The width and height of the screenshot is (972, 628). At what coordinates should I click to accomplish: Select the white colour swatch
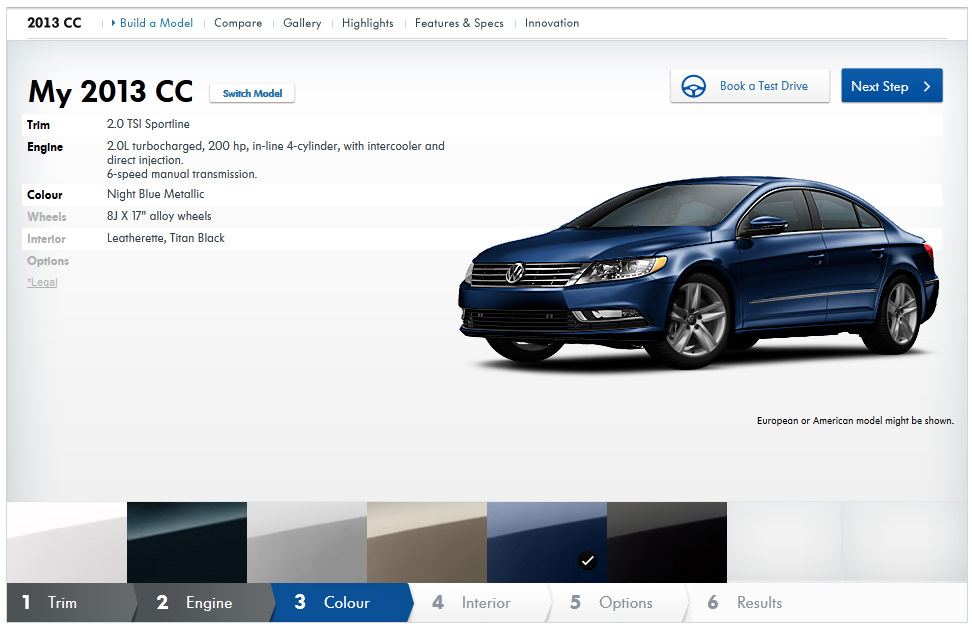[67, 542]
